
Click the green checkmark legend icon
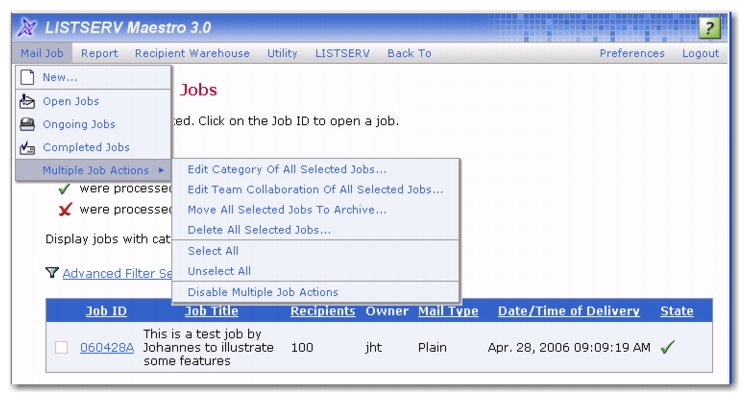(64, 189)
